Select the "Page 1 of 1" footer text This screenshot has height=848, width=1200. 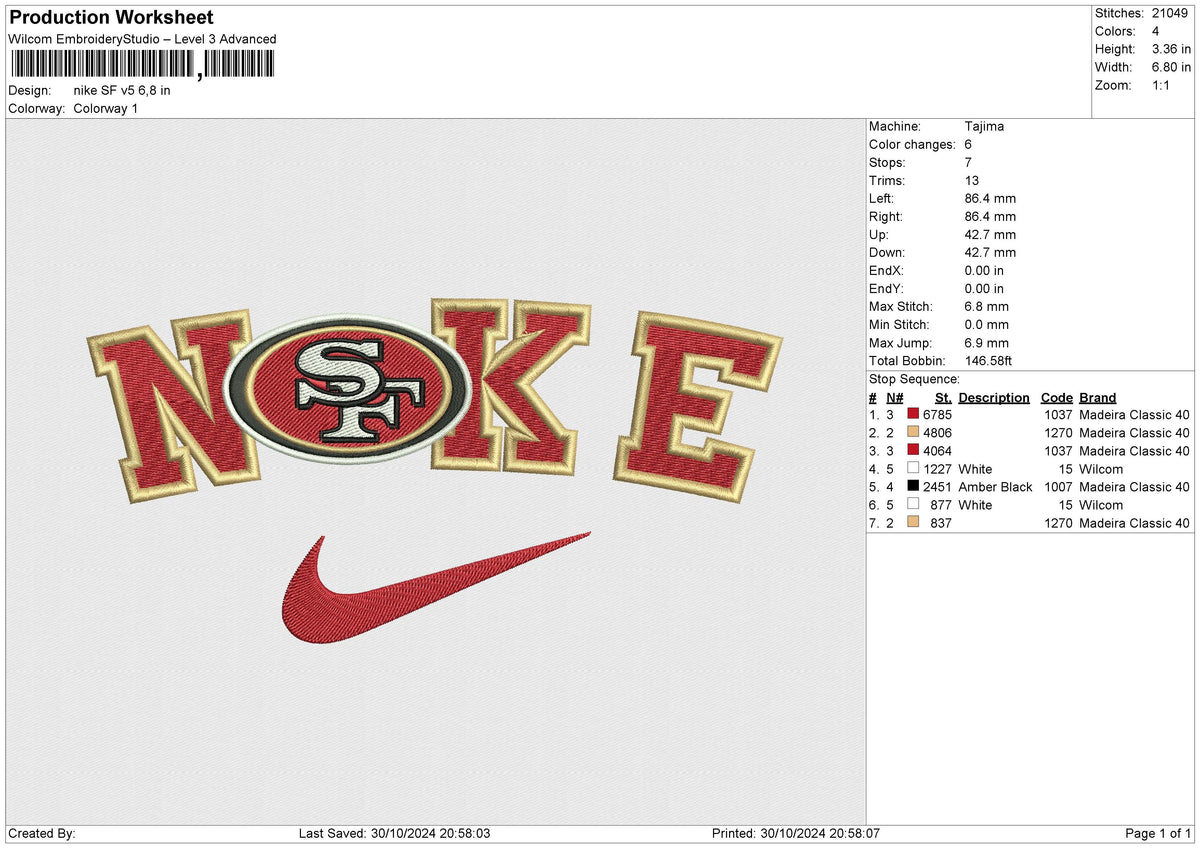1158,833
